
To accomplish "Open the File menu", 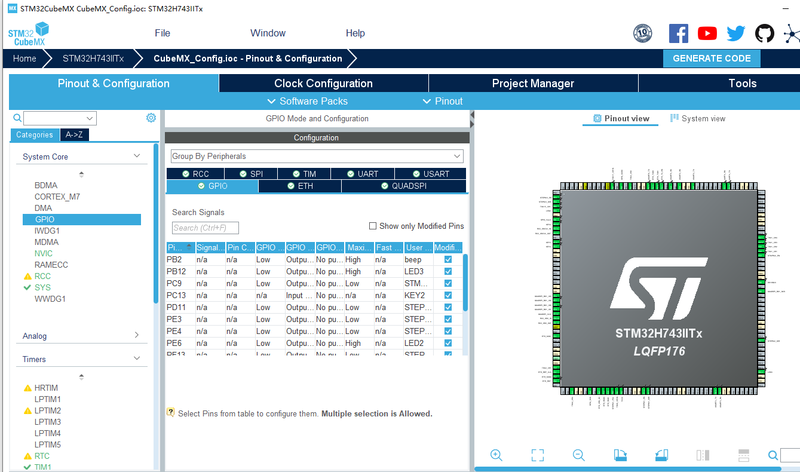I will tap(162, 33).
